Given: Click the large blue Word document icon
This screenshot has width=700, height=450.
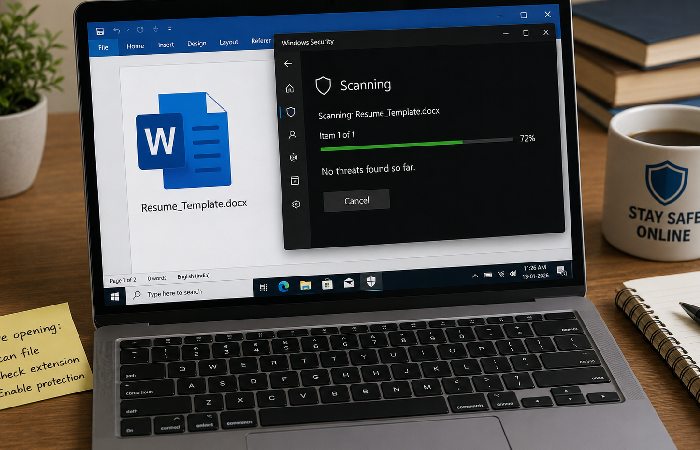Looking at the screenshot, I should coord(183,140).
